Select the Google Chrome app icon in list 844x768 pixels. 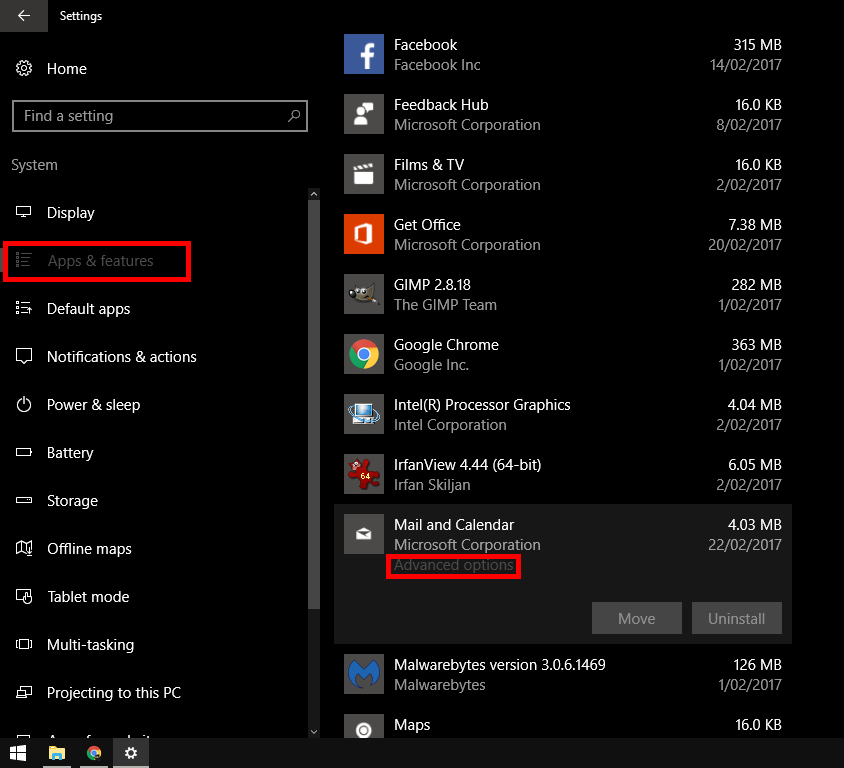click(364, 354)
